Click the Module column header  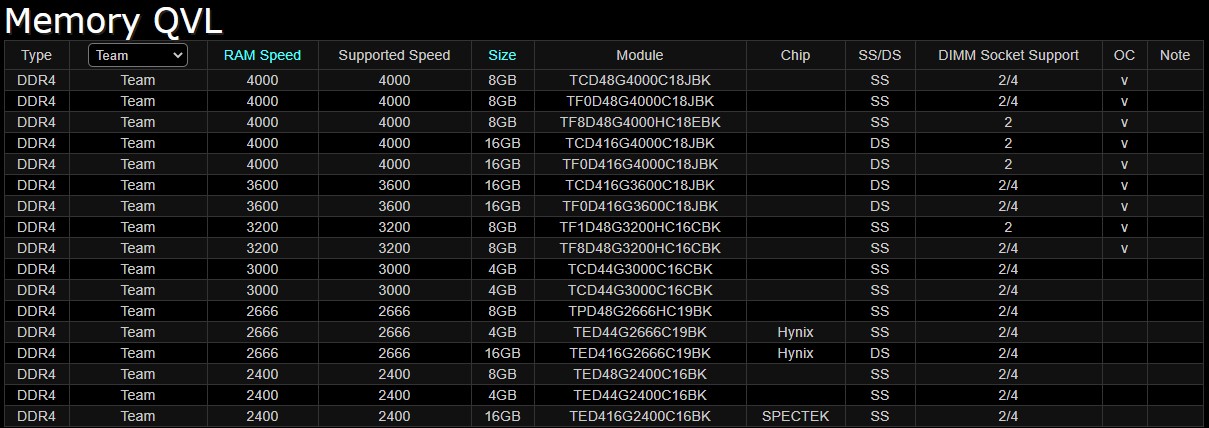tap(639, 56)
